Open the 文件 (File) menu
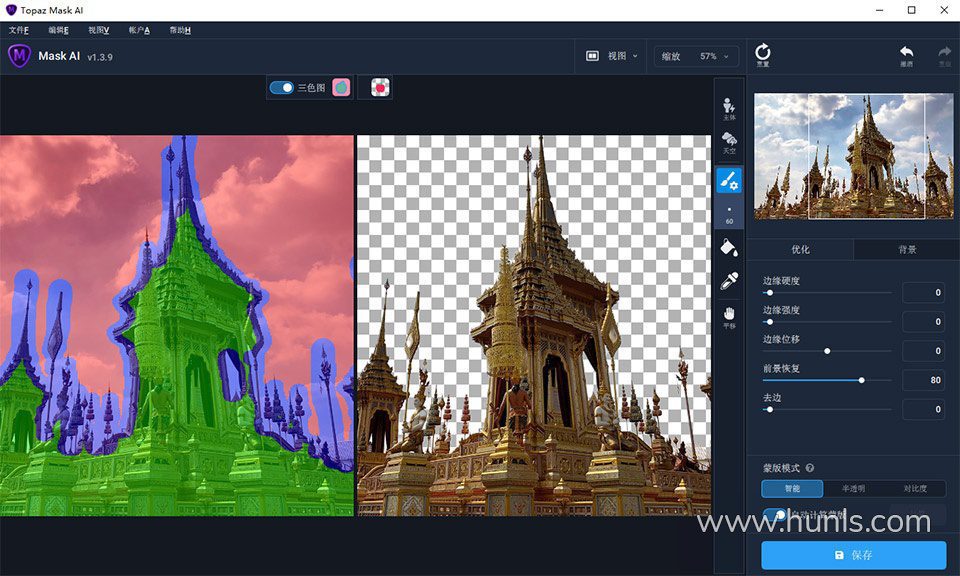The width and height of the screenshot is (960, 576). [18, 30]
